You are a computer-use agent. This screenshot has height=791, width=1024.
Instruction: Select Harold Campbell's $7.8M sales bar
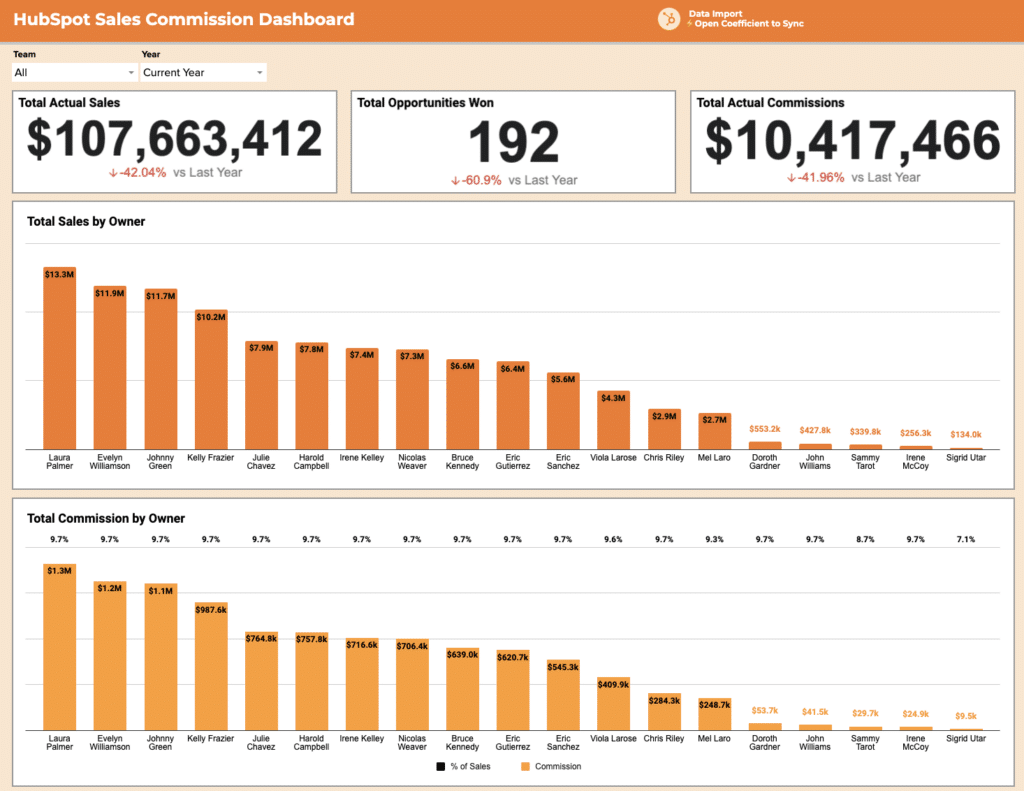[312, 396]
